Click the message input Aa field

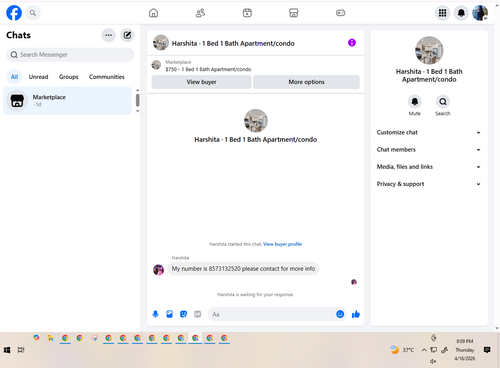click(272, 314)
